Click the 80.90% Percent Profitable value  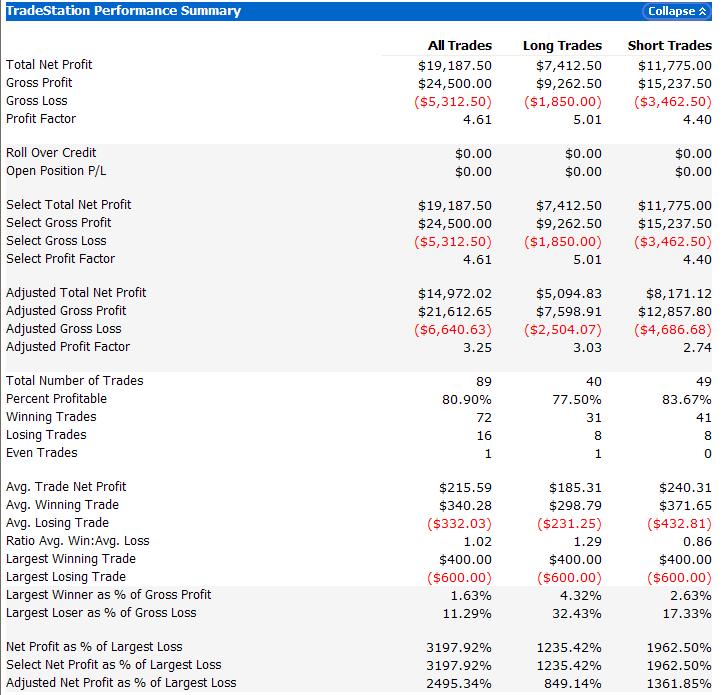click(x=467, y=400)
